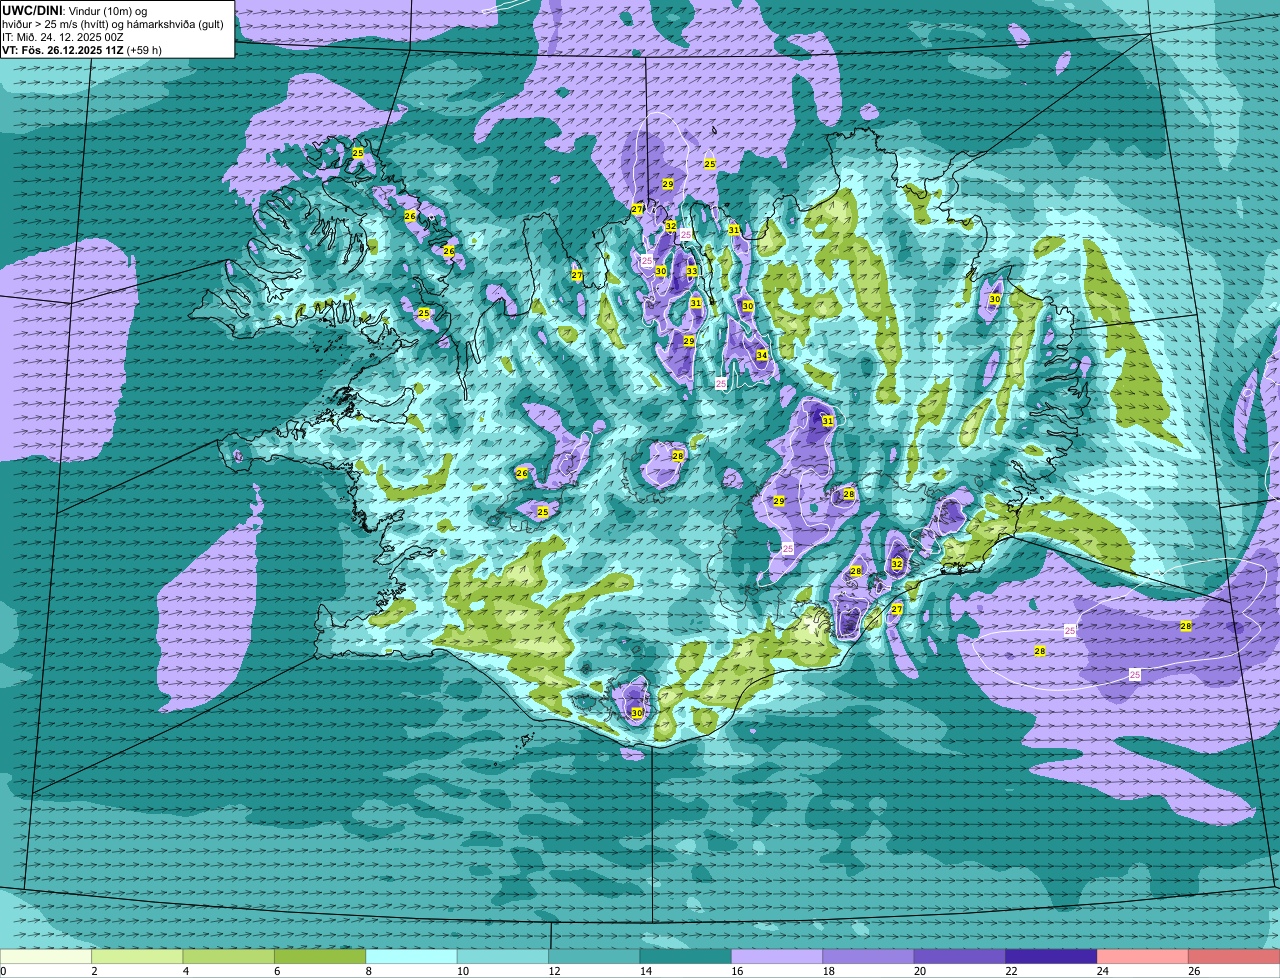The height and width of the screenshot is (978, 1280).
Task: Click the legend scale tick label 14
Action: point(646,971)
